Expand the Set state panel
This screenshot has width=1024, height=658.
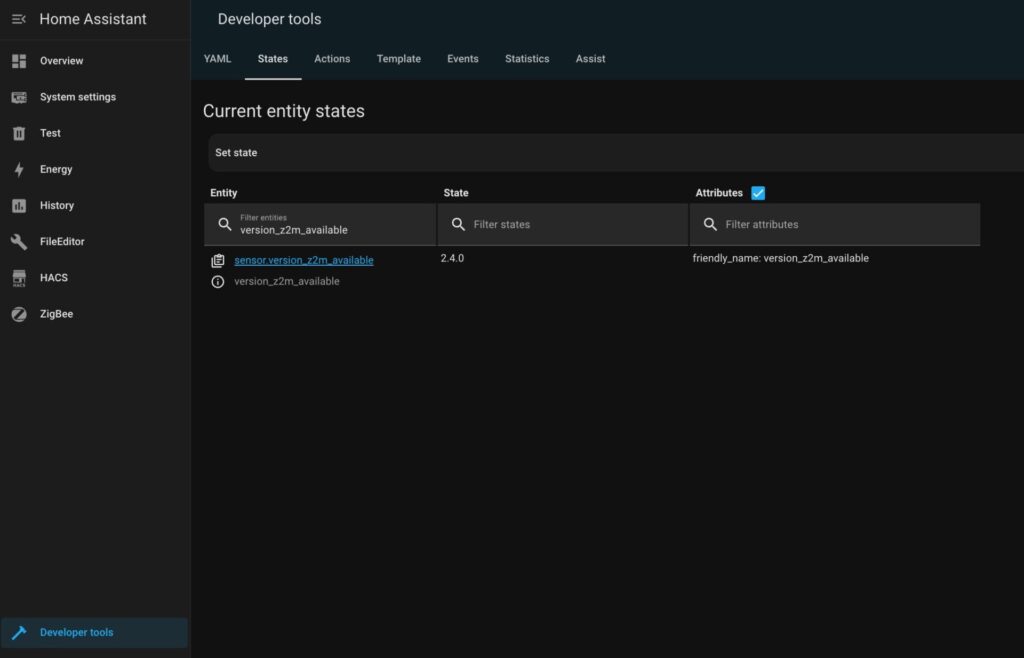(616, 153)
